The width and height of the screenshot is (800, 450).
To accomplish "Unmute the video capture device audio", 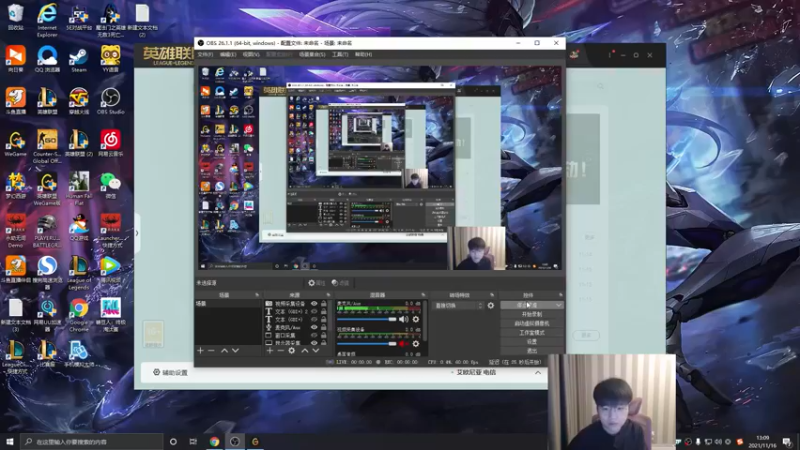I will [x=404, y=344].
